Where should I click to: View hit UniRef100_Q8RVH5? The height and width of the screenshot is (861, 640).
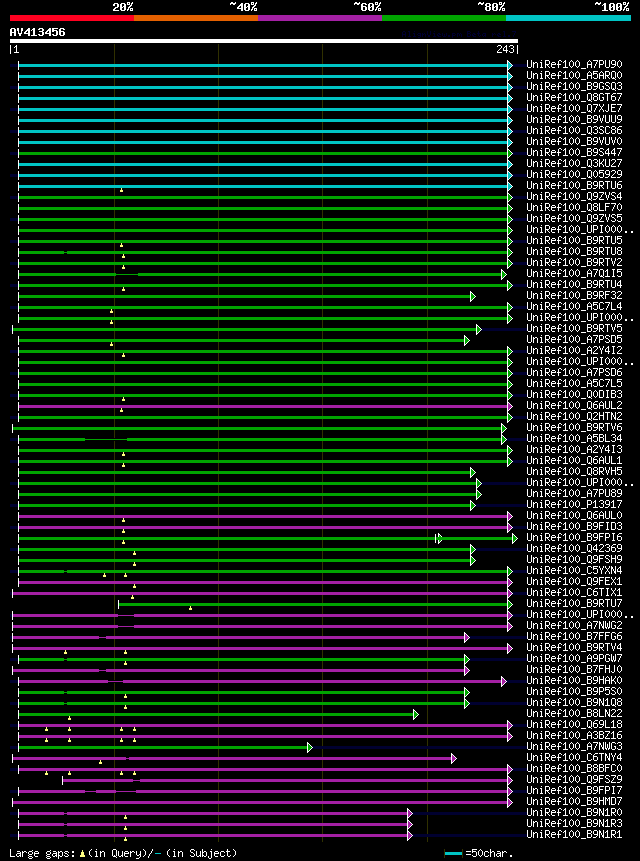coord(574,471)
